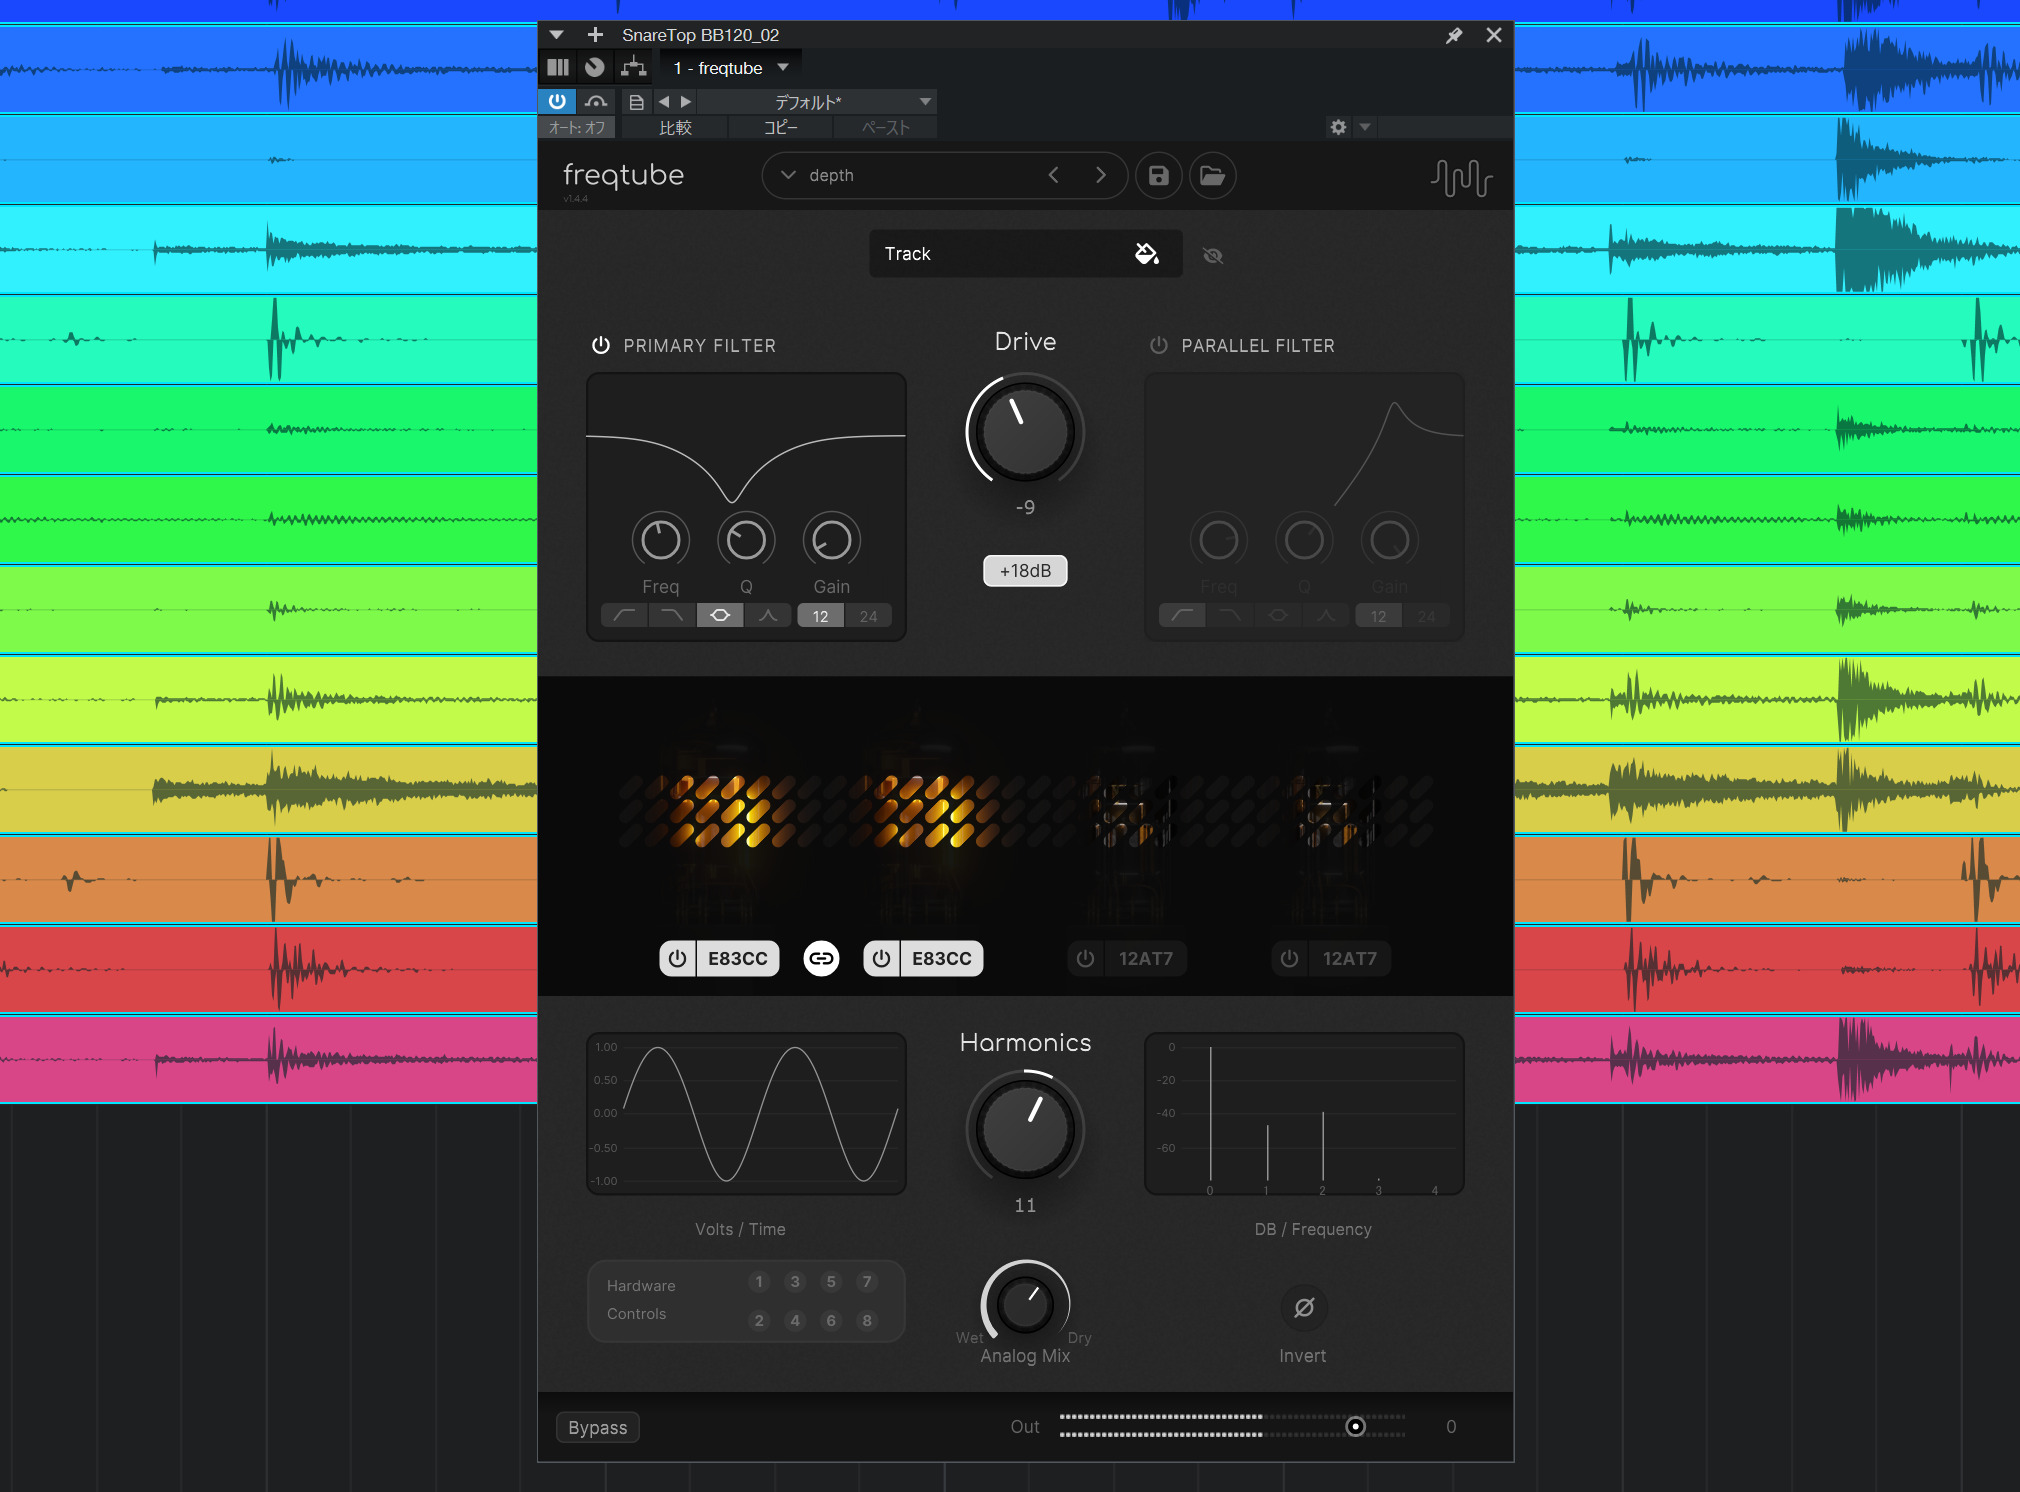The height and width of the screenshot is (1492, 2020).
Task: Go to previous host preset arrow
Action: (664, 102)
